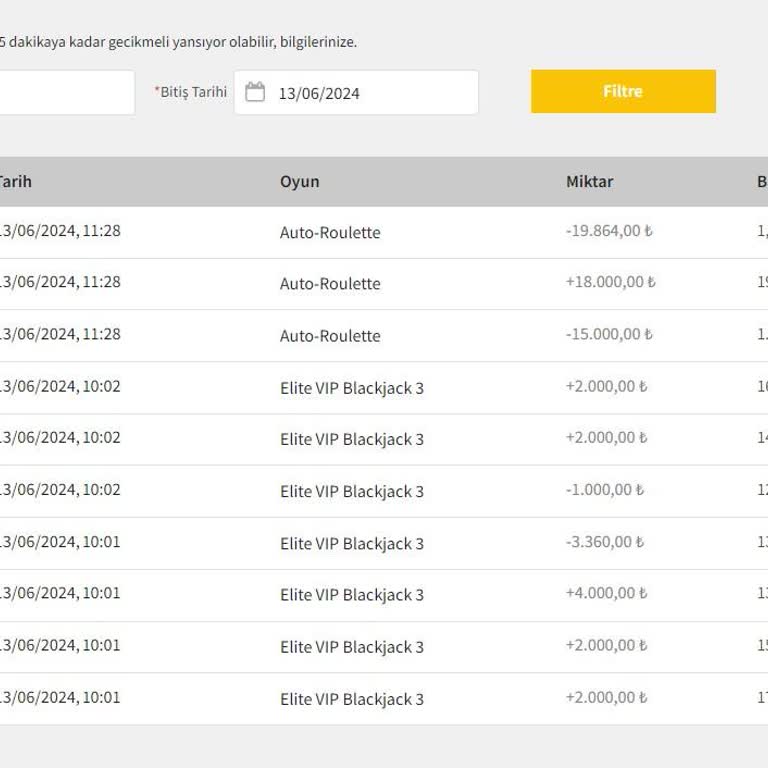
Task: Click the Miktar column header
Action: click(x=590, y=182)
